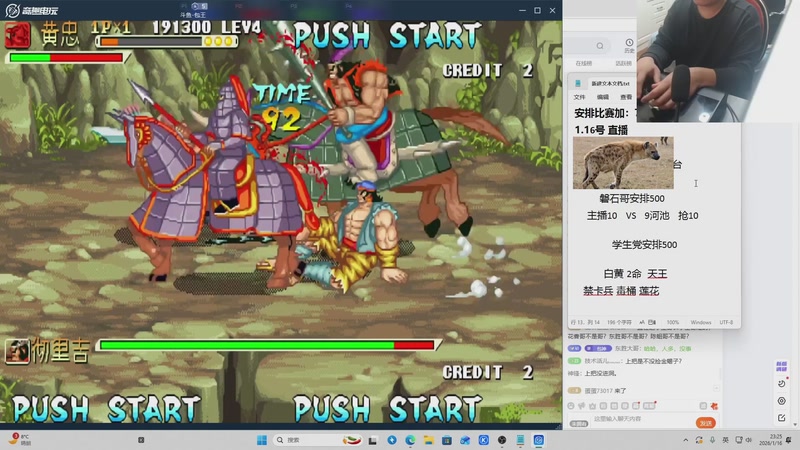
Task: Click the Windows line ending in Notepad status bar
Action: pos(701,322)
